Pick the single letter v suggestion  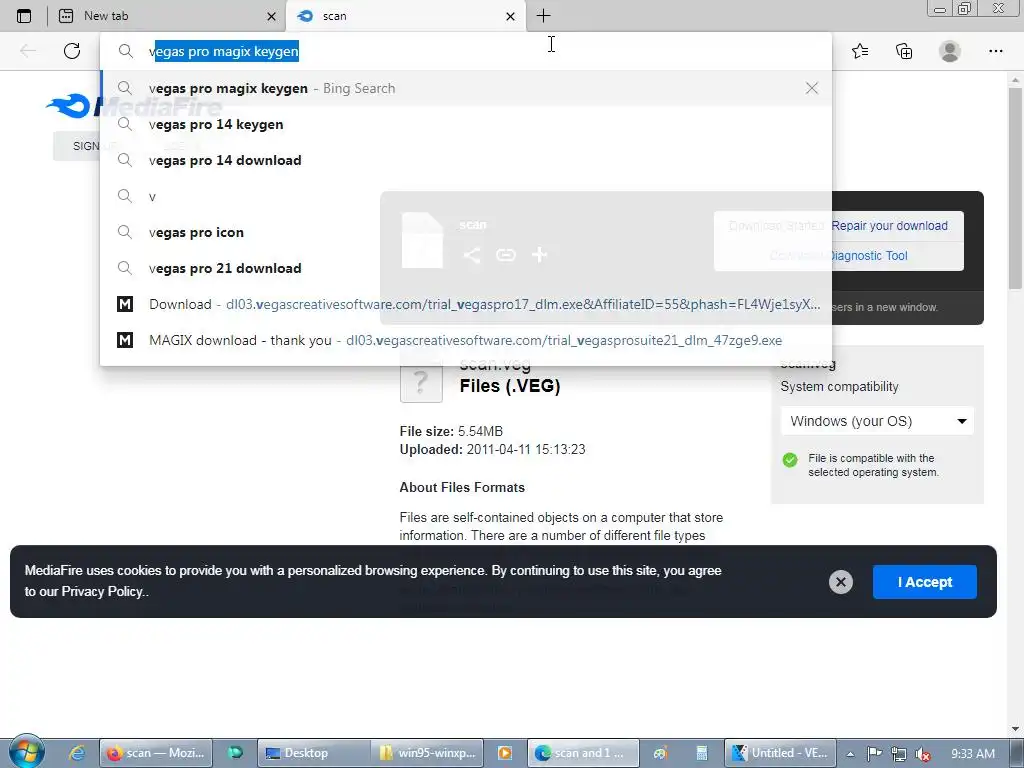pos(466,196)
